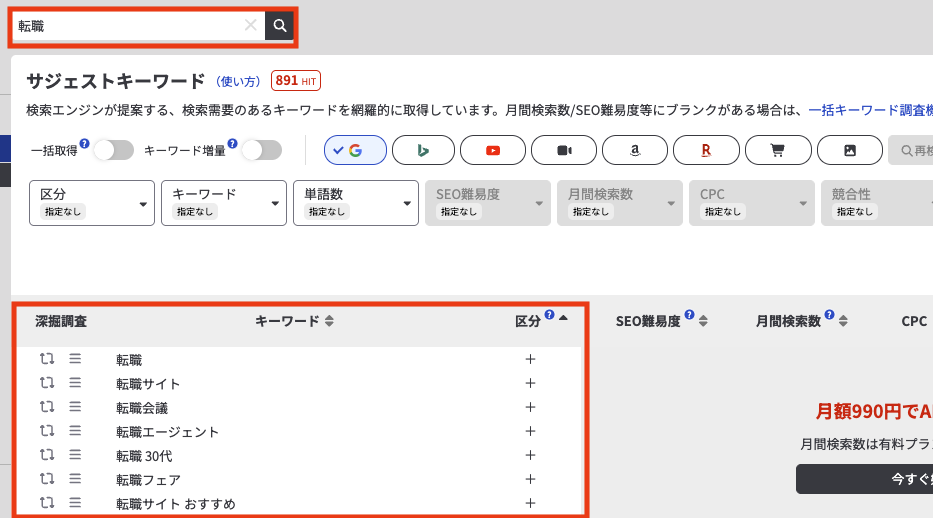Select the shopping cart source button

pos(778,150)
